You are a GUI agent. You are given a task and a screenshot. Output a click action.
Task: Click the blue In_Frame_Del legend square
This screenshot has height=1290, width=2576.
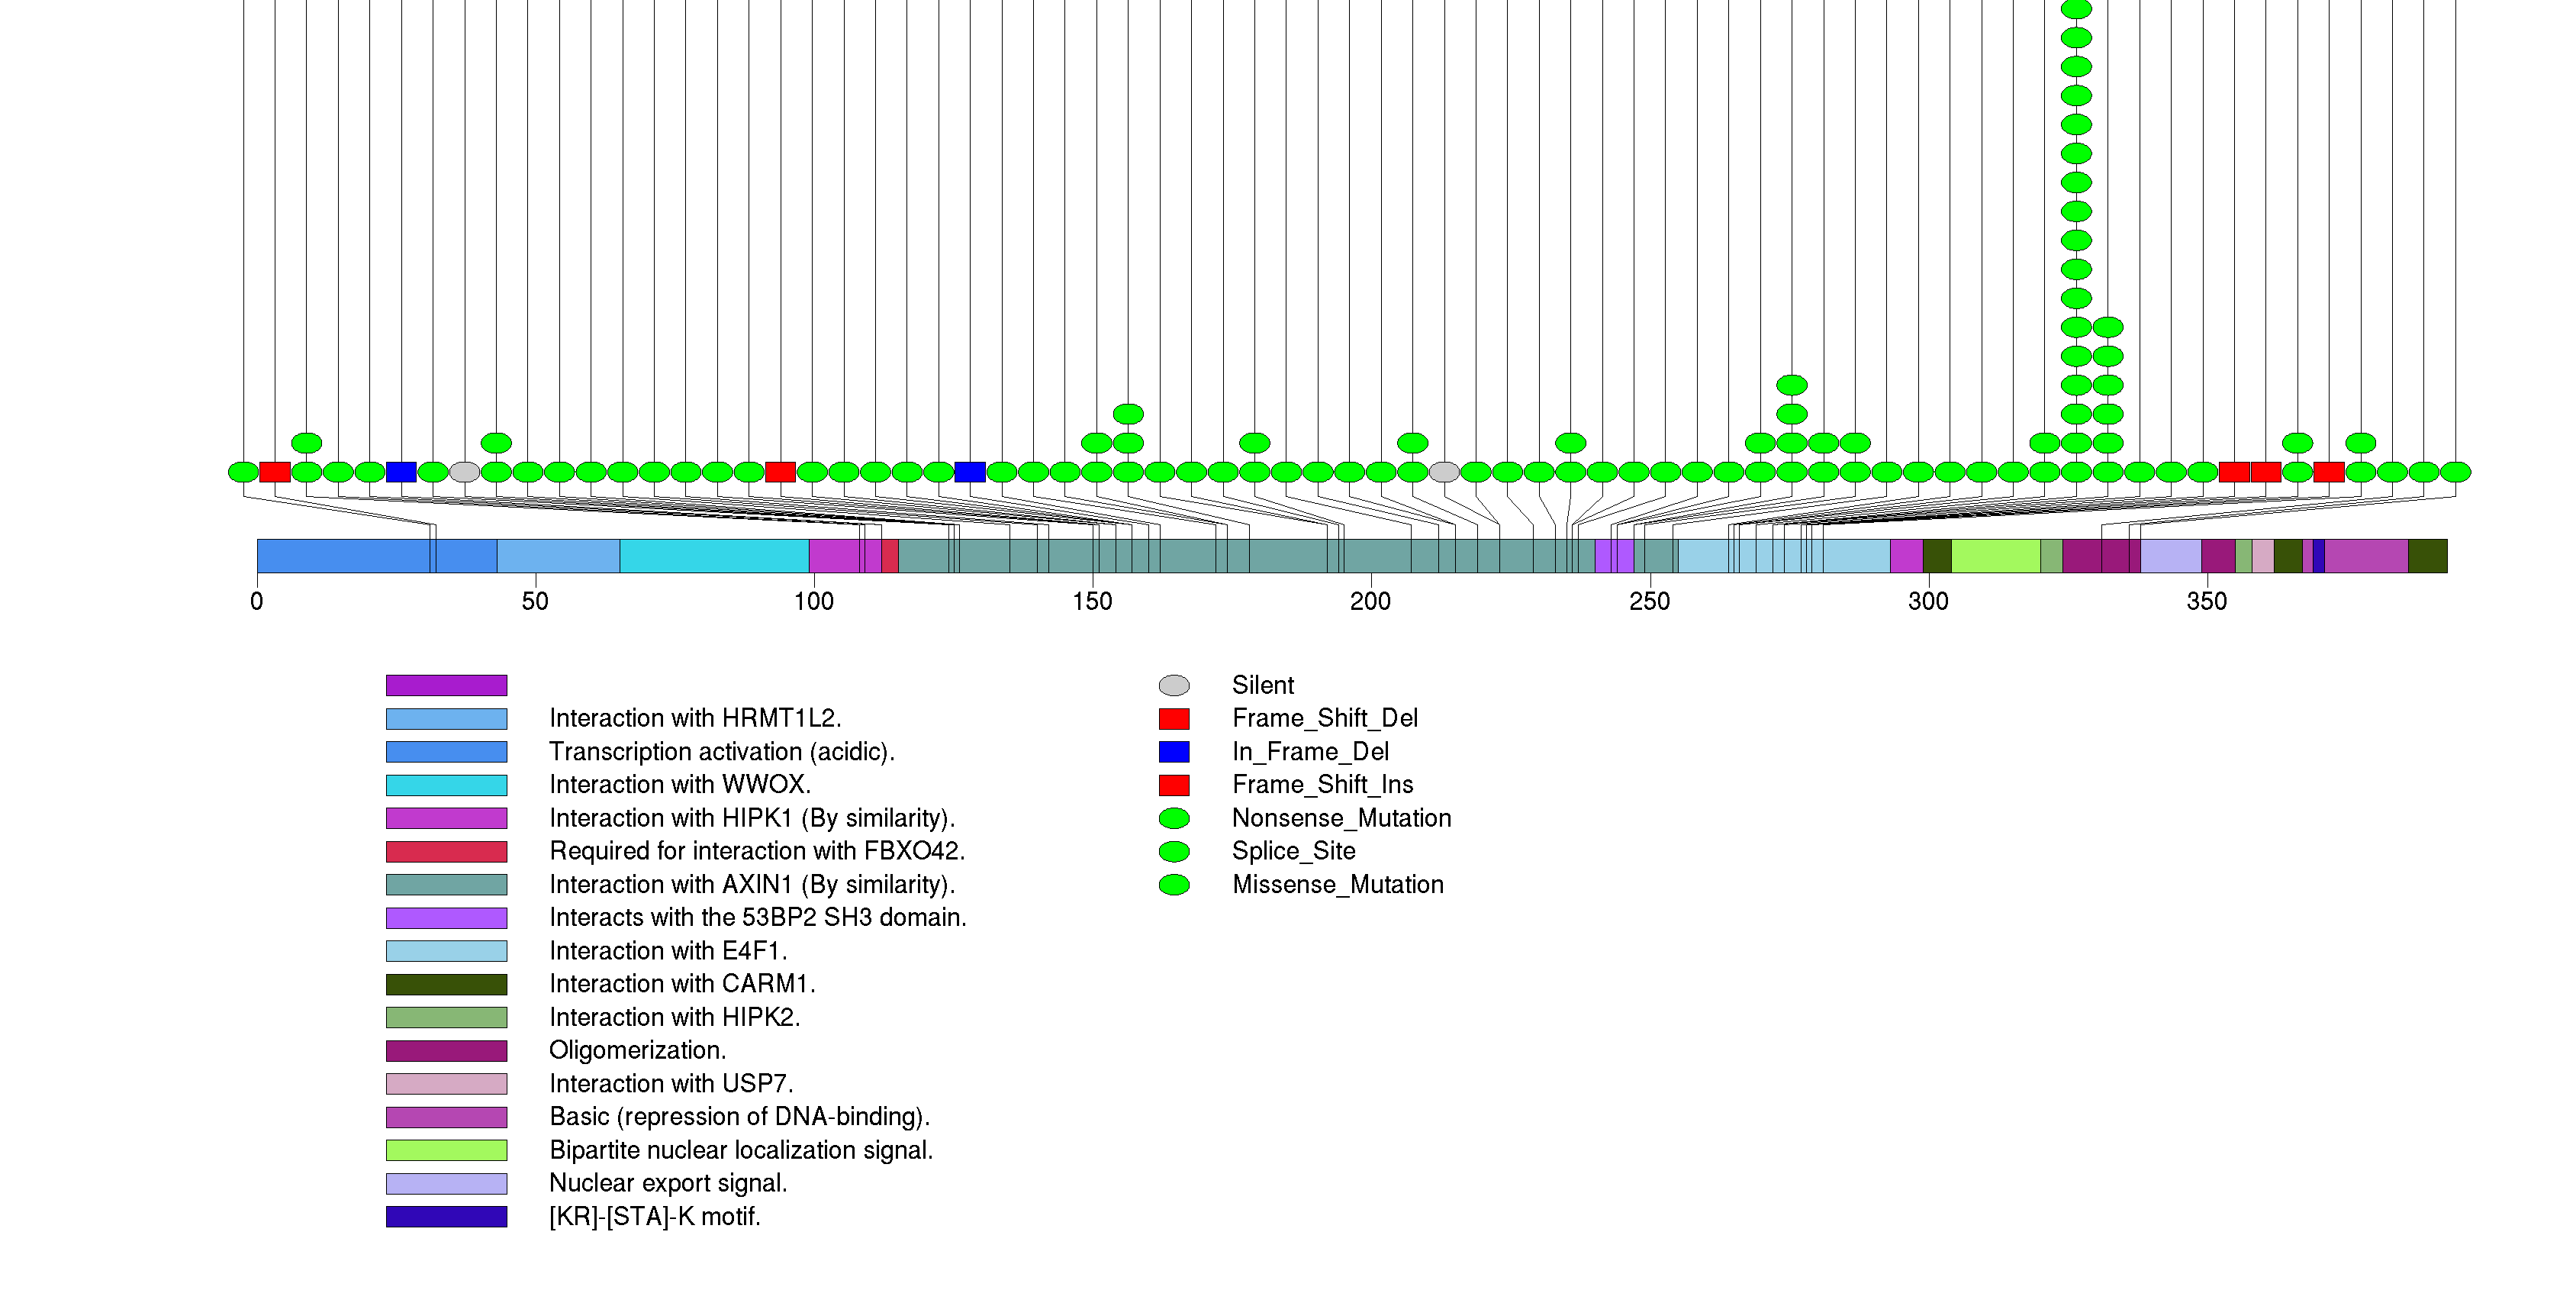(x=1173, y=752)
